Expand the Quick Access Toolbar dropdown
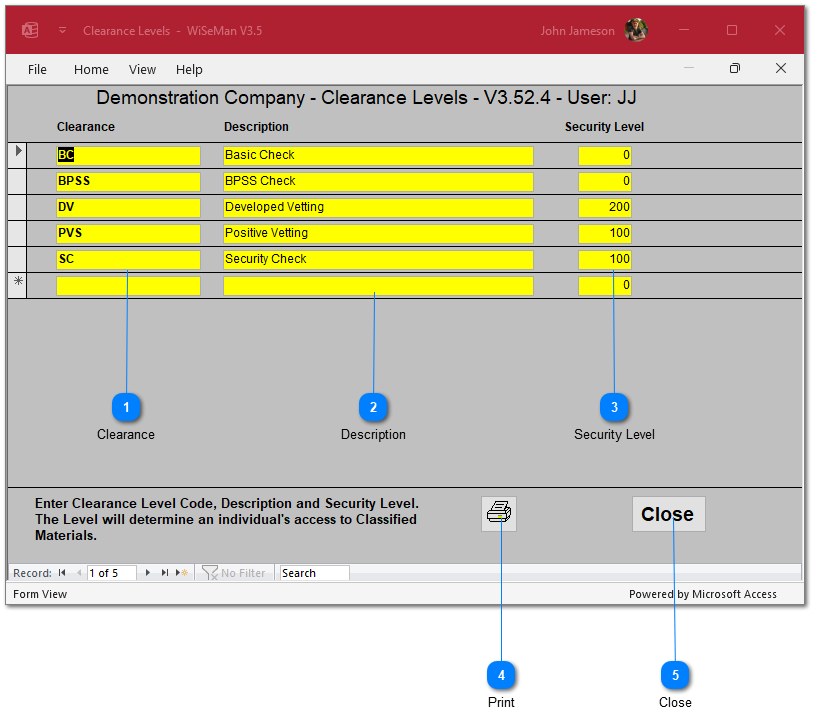Viewport: 814px width, 726px height. point(62,30)
